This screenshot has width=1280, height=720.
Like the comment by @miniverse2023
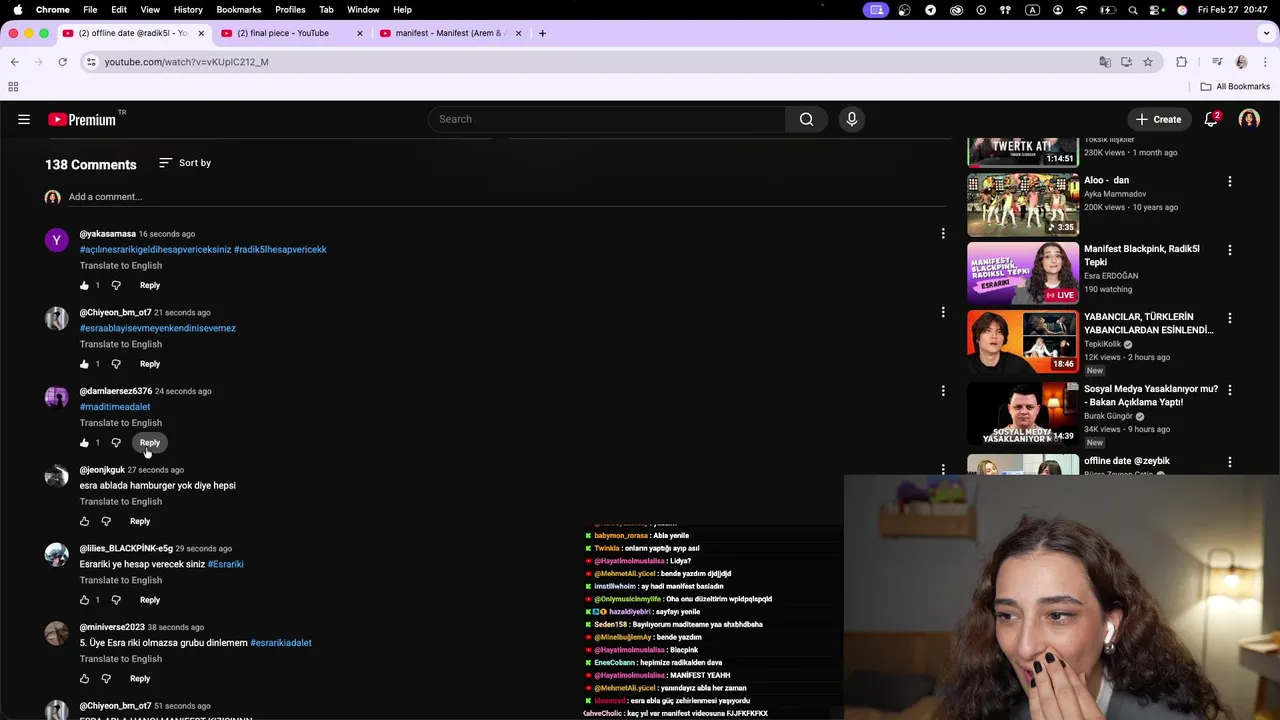(x=84, y=679)
